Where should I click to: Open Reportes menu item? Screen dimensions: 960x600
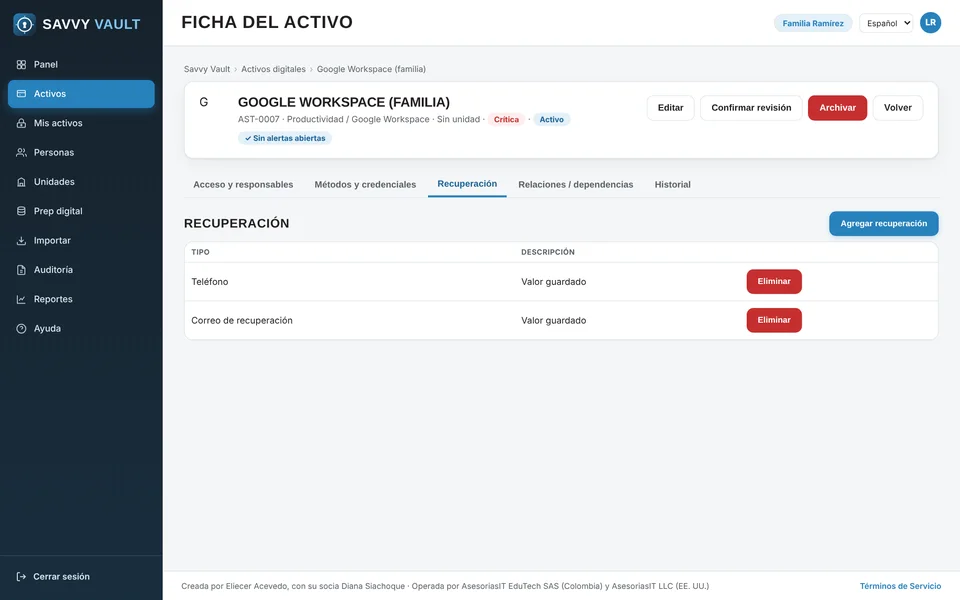tap(81, 299)
